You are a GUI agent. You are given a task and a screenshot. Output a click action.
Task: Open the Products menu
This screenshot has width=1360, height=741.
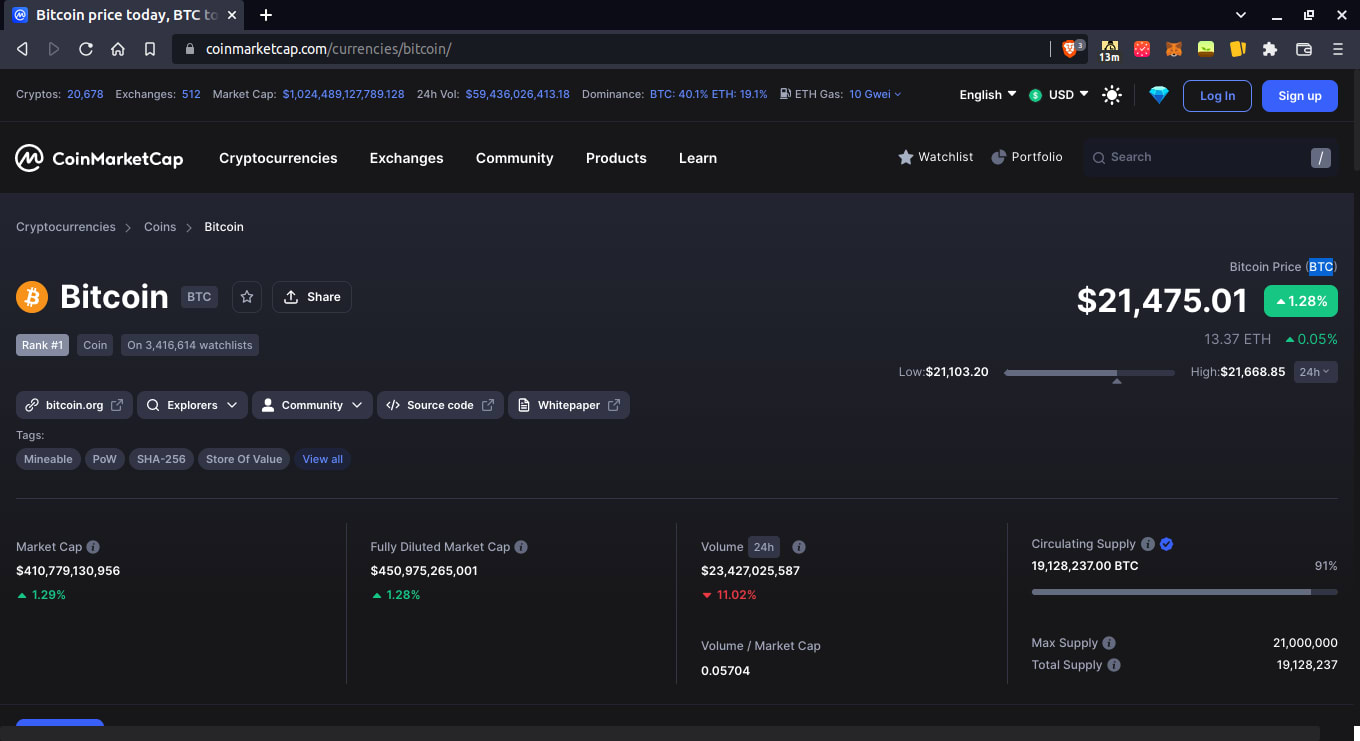(x=616, y=158)
